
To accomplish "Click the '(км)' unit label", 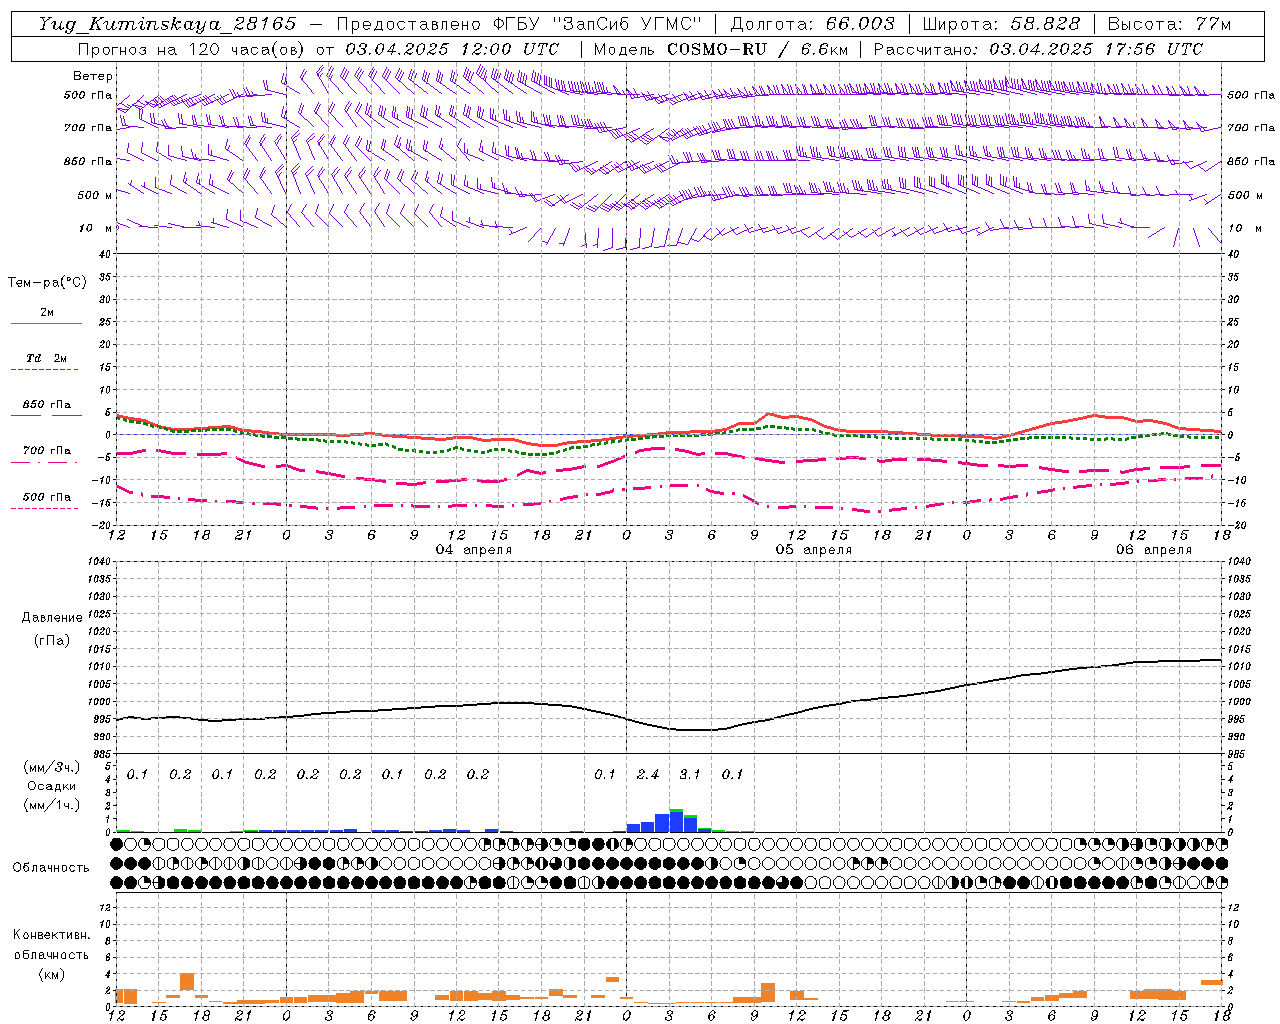I will click(x=52, y=974).
